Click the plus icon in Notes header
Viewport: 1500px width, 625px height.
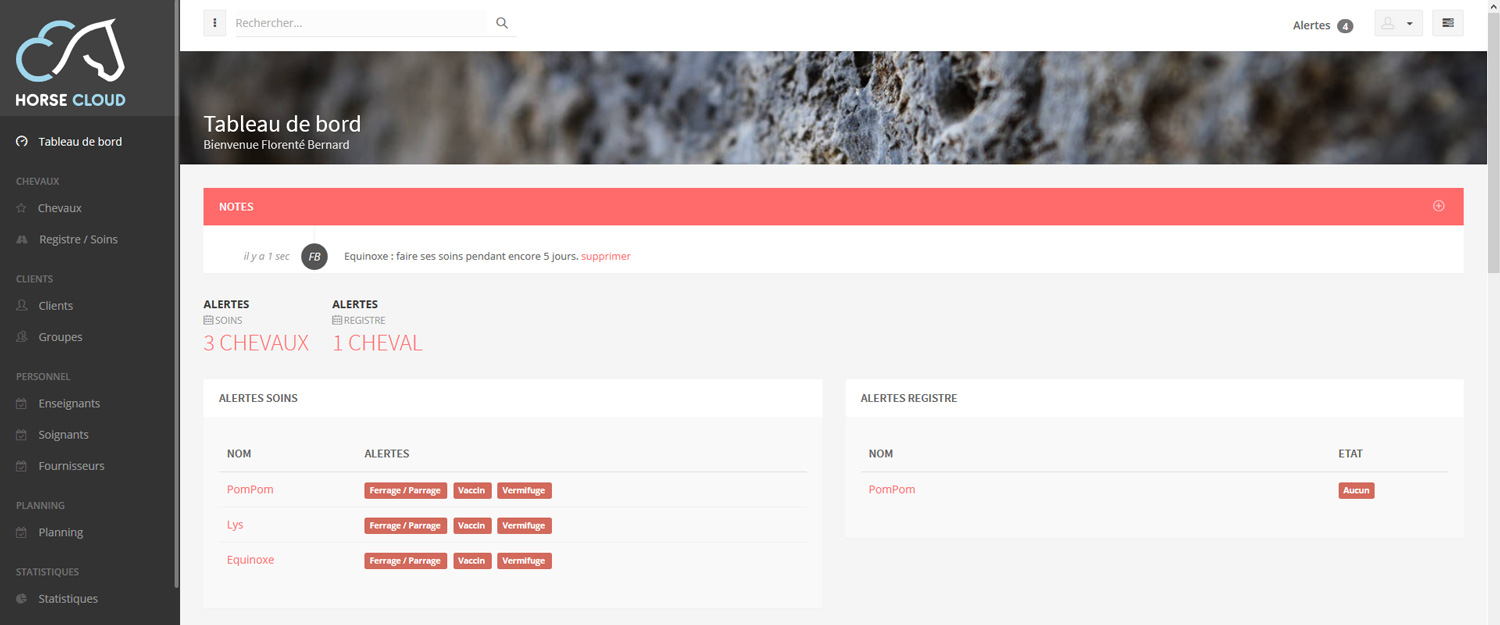[x=1438, y=206]
